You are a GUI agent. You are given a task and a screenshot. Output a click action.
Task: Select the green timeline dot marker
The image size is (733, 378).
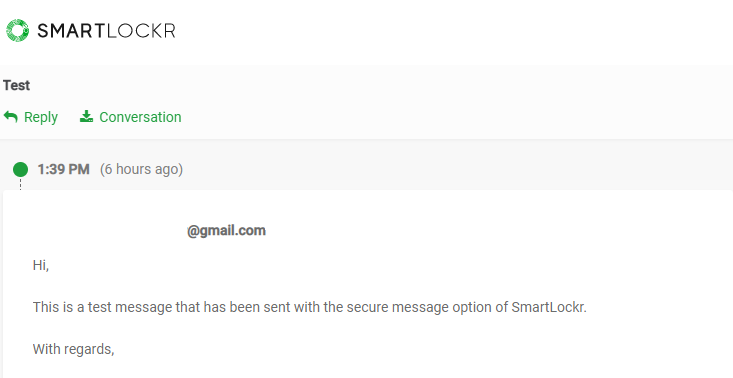(20, 169)
